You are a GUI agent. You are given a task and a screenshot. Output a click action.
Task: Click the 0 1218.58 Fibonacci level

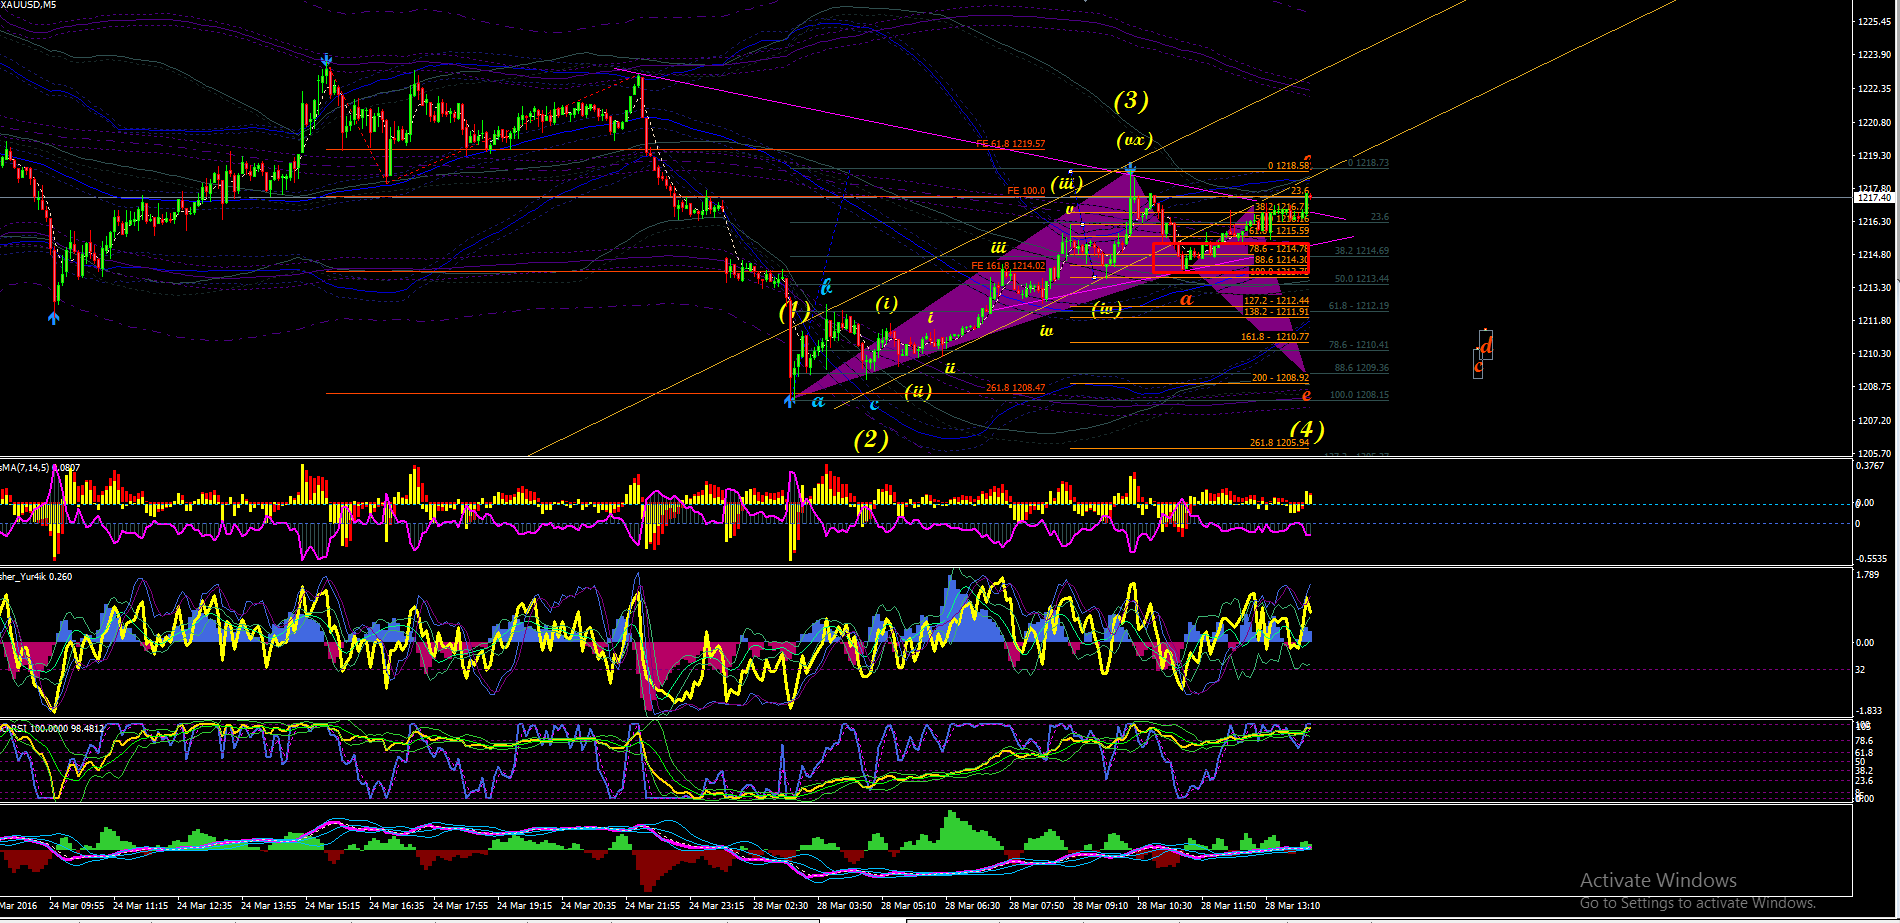click(1288, 166)
